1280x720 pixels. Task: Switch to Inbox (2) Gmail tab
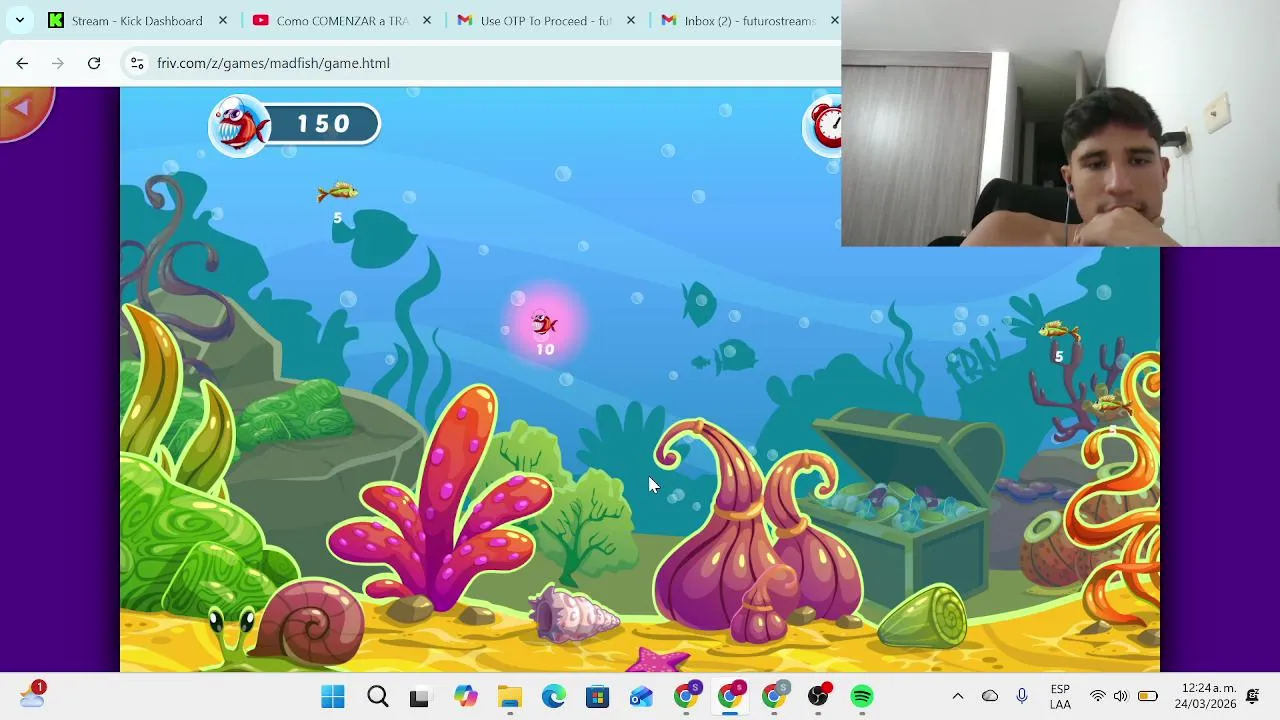click(x=749, y=20)
